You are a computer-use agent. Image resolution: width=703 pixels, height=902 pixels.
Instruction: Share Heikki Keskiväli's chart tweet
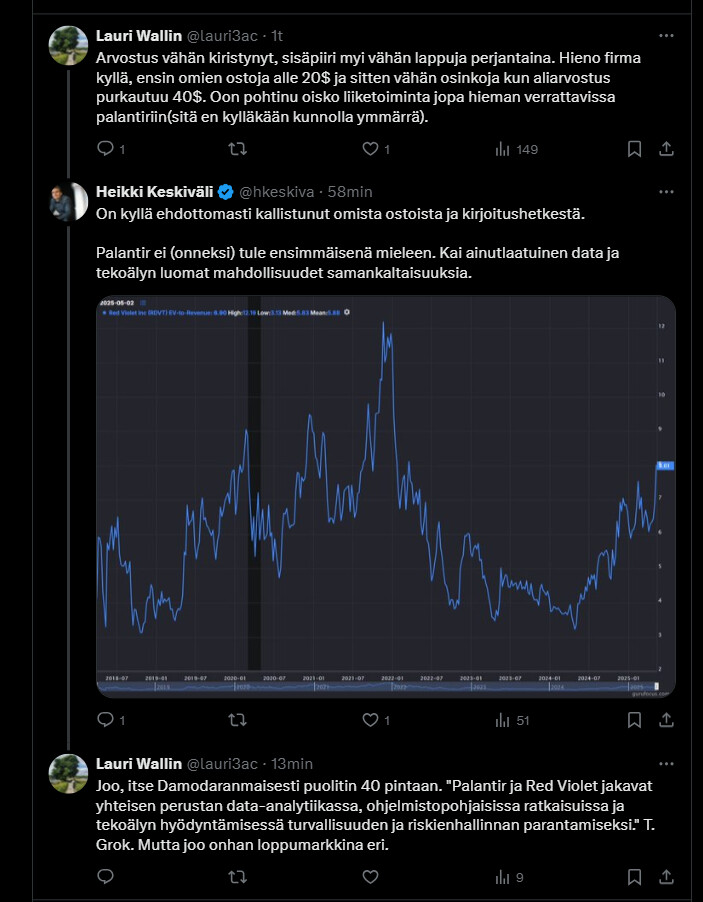pyautogui.click(x=666, y=719)
